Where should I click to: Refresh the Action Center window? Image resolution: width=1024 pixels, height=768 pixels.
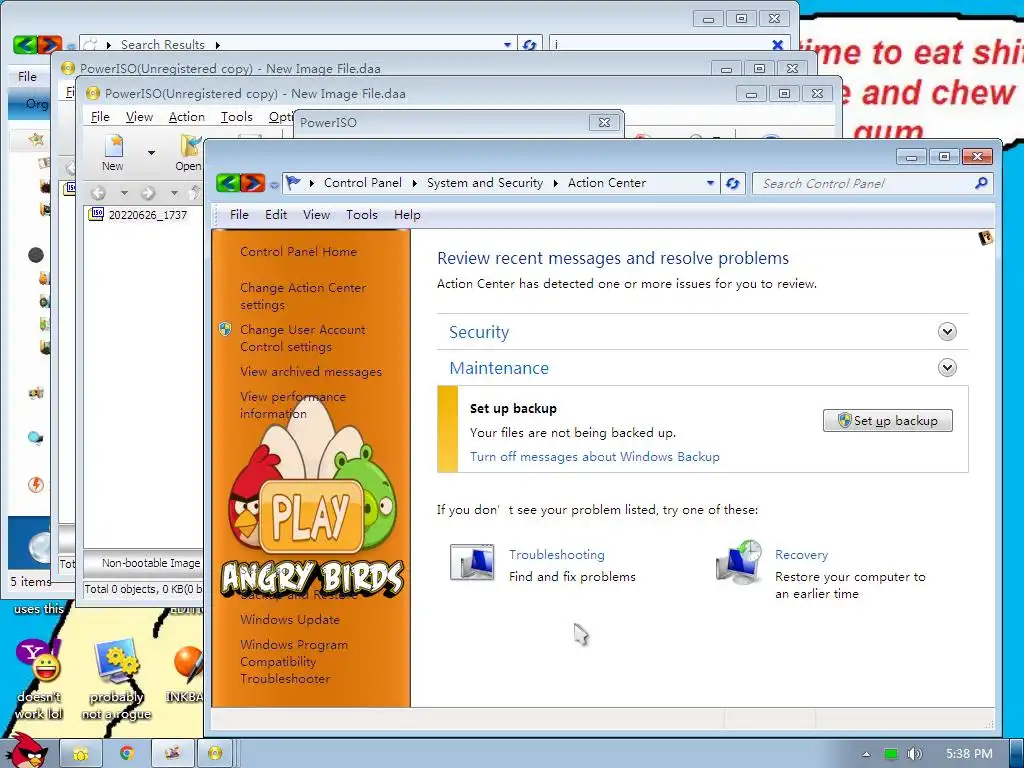pyautogui.click(x=732, y=184)
